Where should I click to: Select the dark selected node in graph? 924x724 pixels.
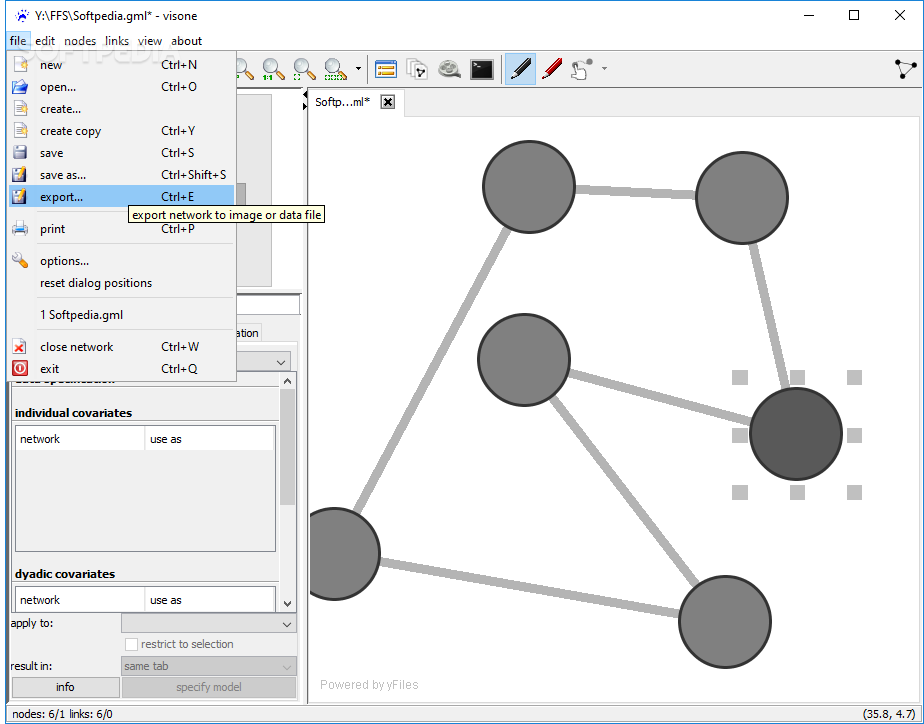pos(796,434)
